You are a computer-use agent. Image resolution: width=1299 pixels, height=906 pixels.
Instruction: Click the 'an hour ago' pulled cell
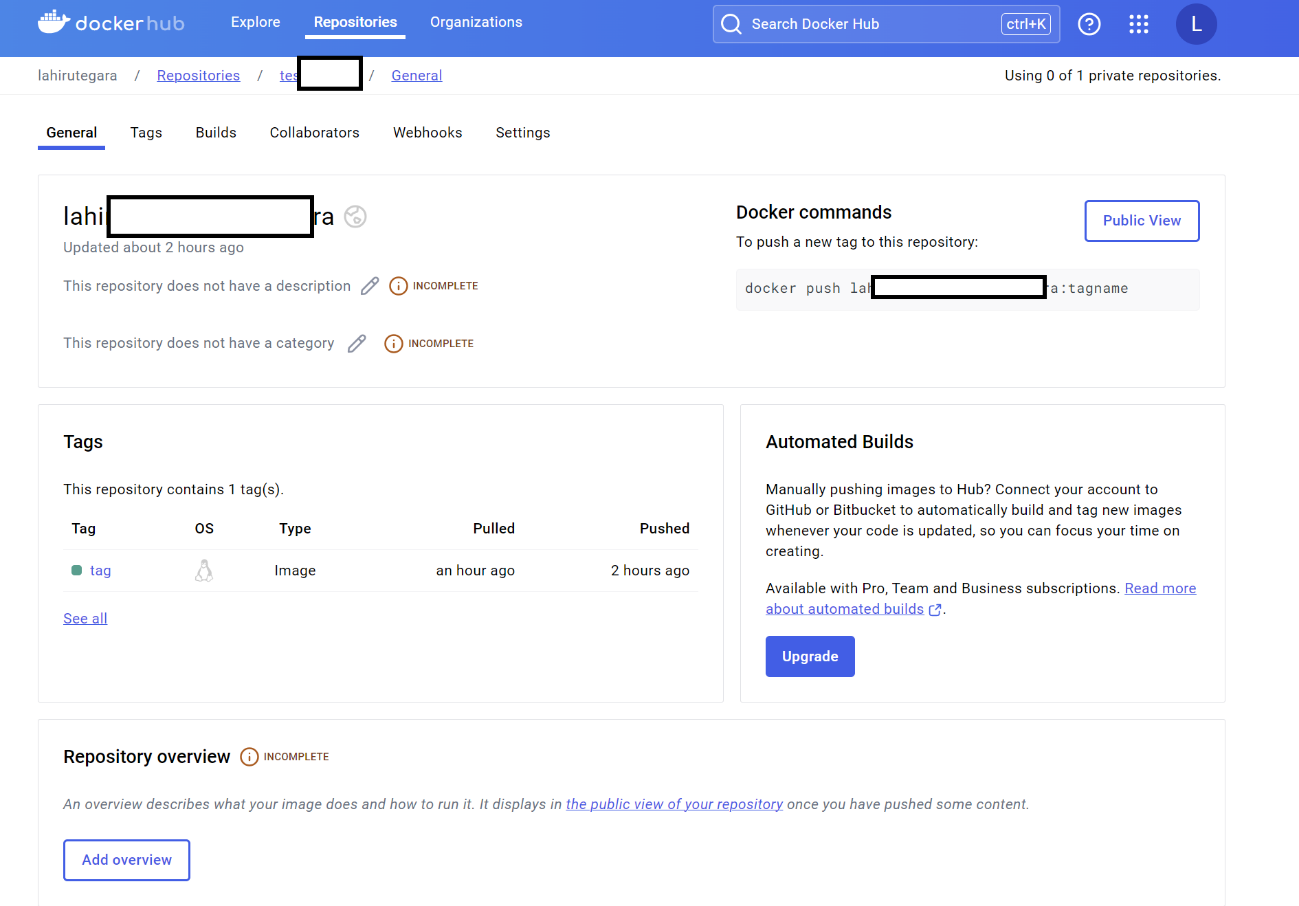click(x=475, y=571)
